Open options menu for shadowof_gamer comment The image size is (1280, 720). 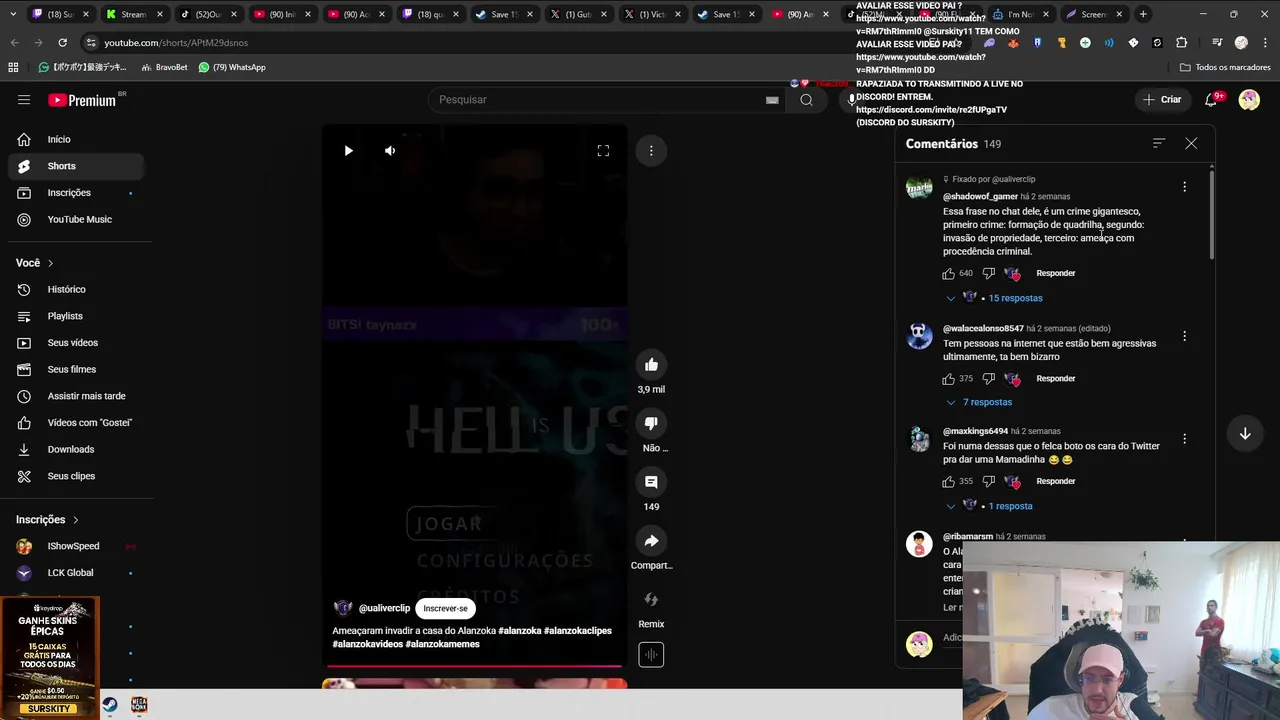click(x=1184, y=187)
